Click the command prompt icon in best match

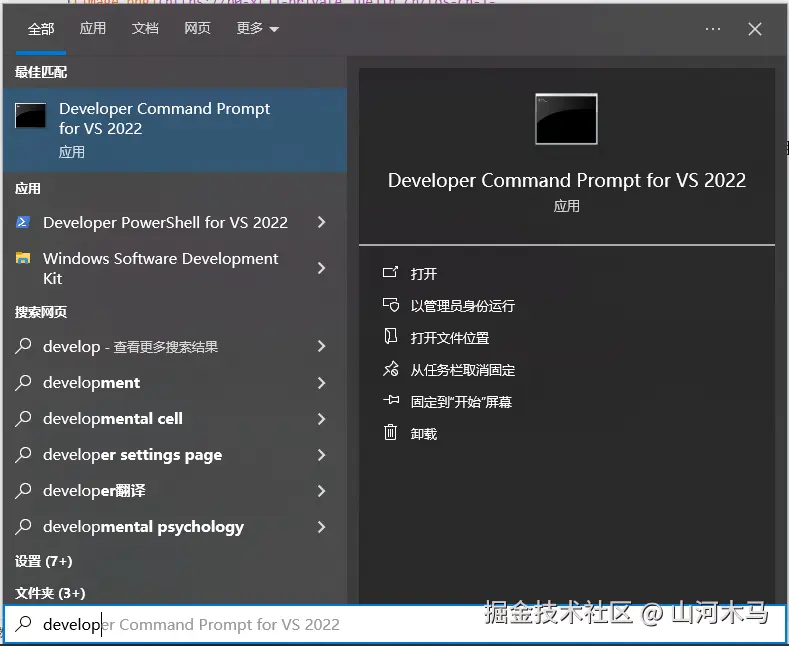click(x=30, y=115)
